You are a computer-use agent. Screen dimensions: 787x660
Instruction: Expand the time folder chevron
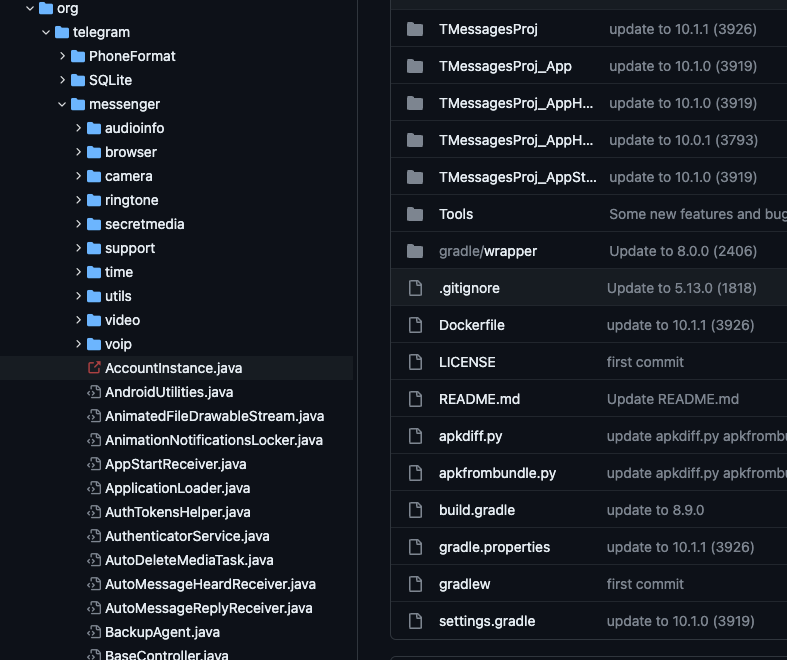(78, 272)
